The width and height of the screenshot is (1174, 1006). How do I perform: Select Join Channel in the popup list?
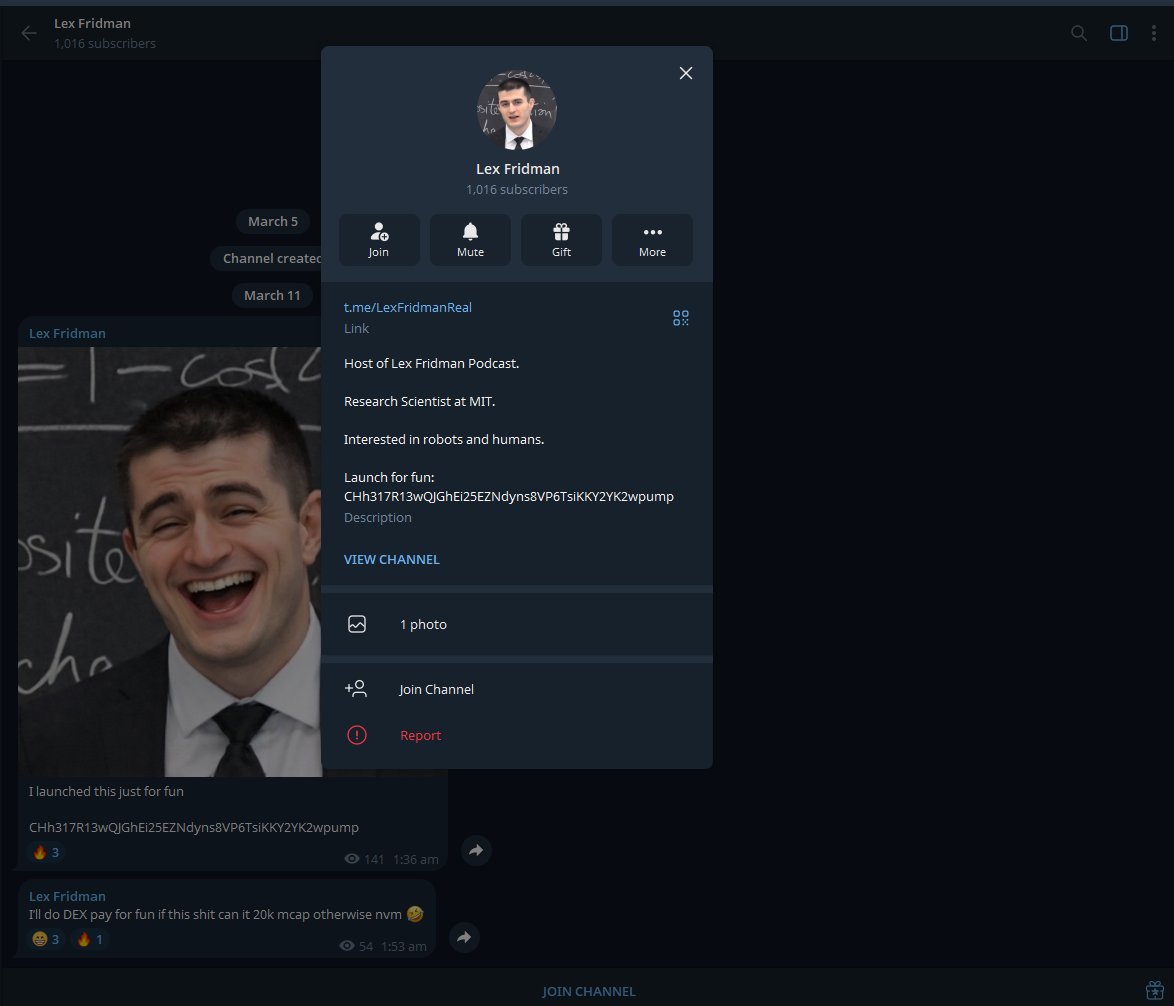[x=517, y=689]
